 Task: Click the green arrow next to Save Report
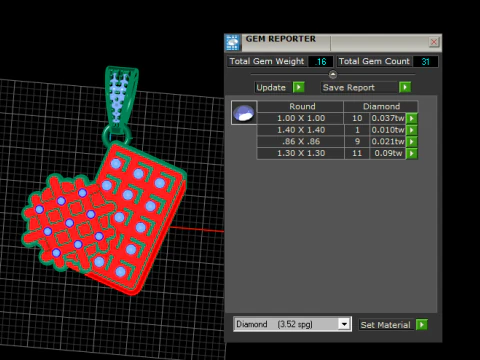(405, 87)
